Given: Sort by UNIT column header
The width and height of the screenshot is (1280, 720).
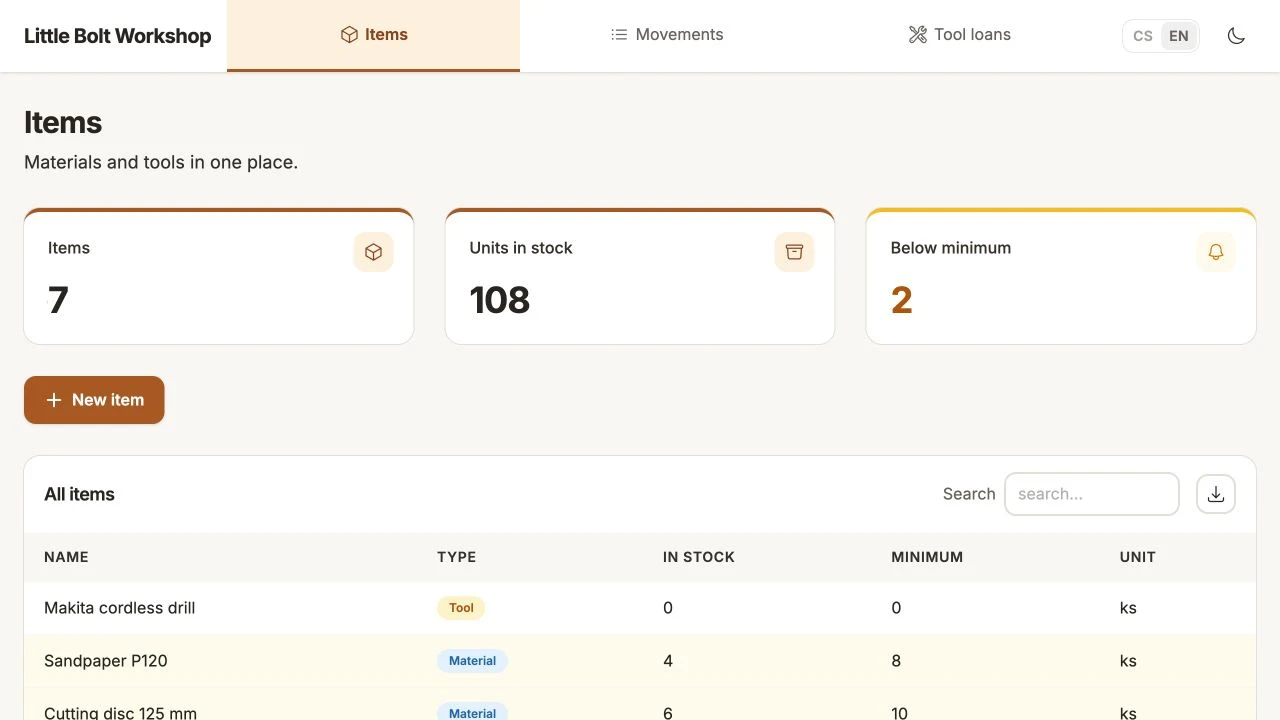Looking at the screenshot, I should [x=1138, y=557].
